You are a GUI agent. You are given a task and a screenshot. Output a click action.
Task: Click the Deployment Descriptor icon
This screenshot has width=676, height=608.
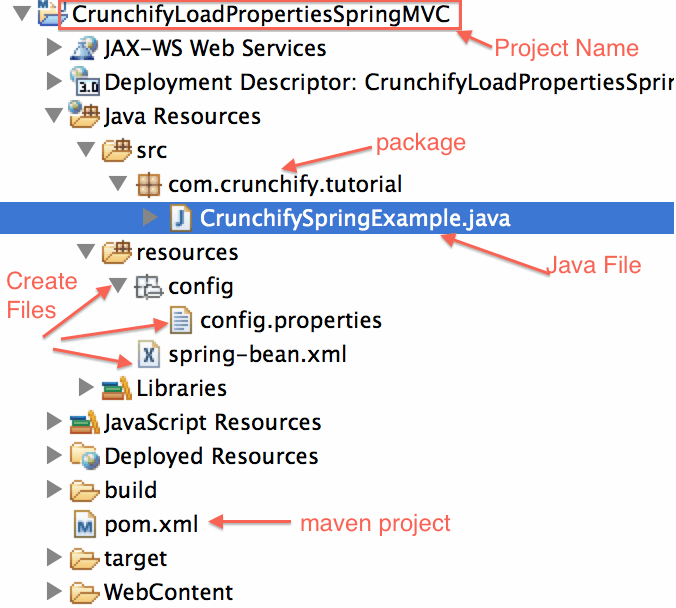pos(85,82)
